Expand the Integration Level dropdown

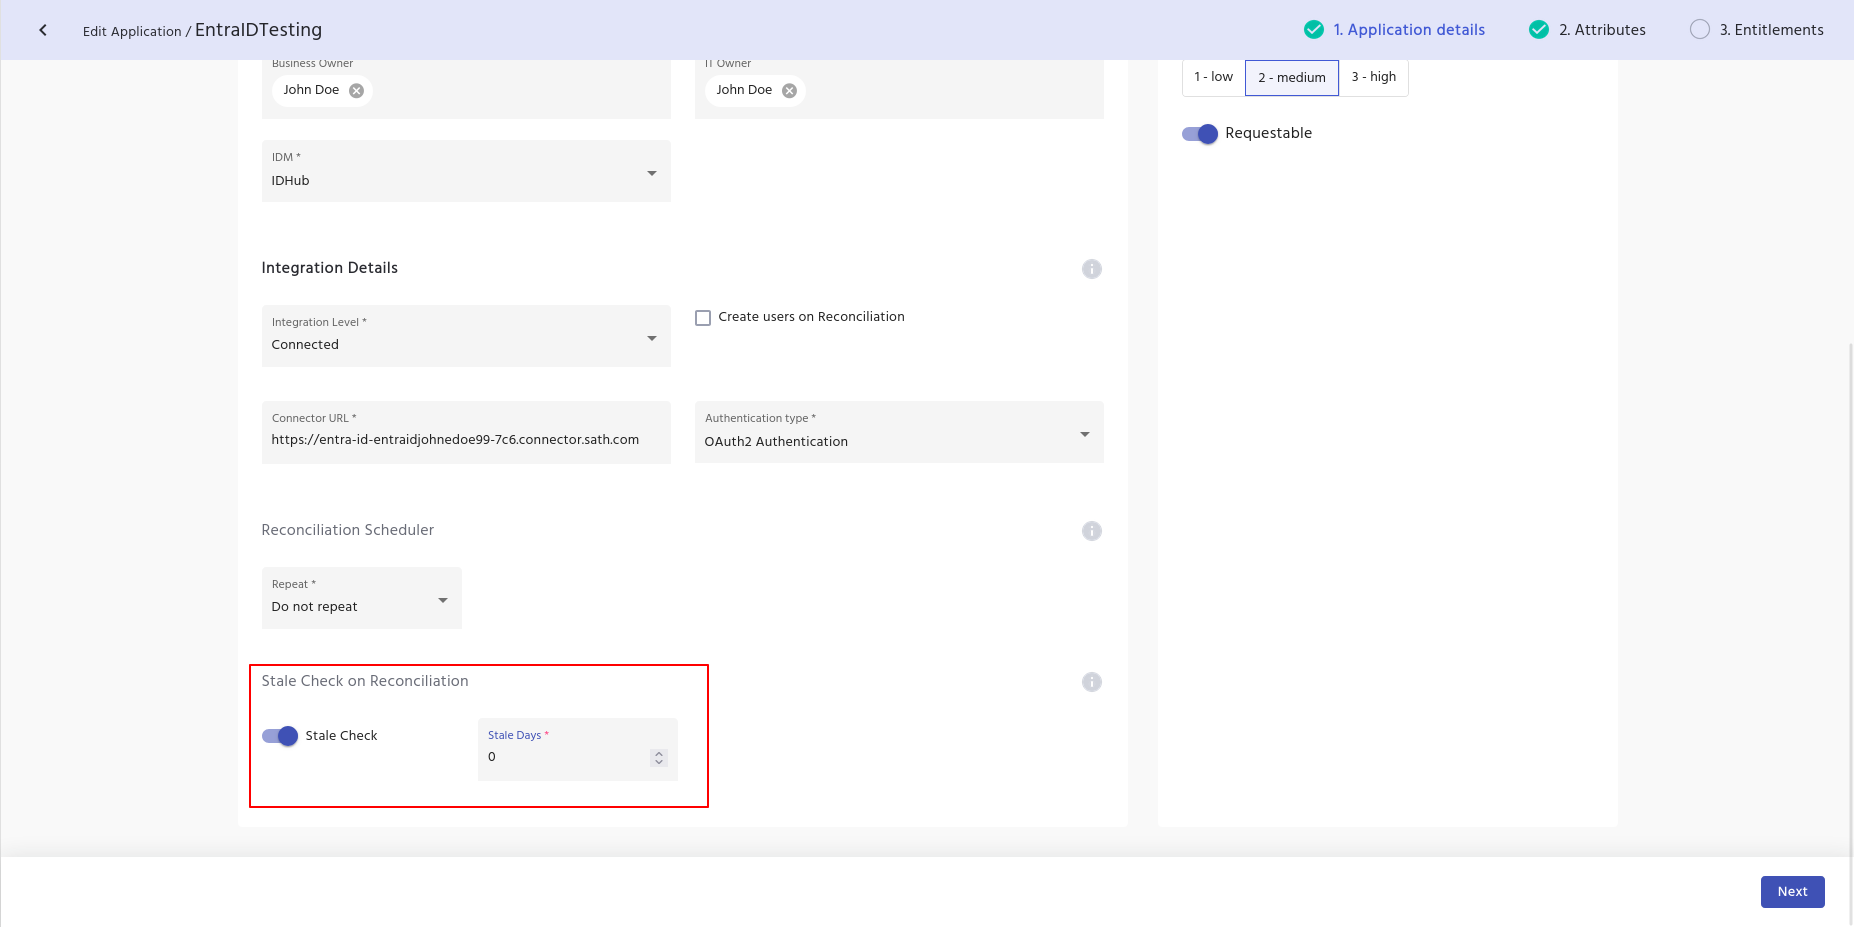466,337
